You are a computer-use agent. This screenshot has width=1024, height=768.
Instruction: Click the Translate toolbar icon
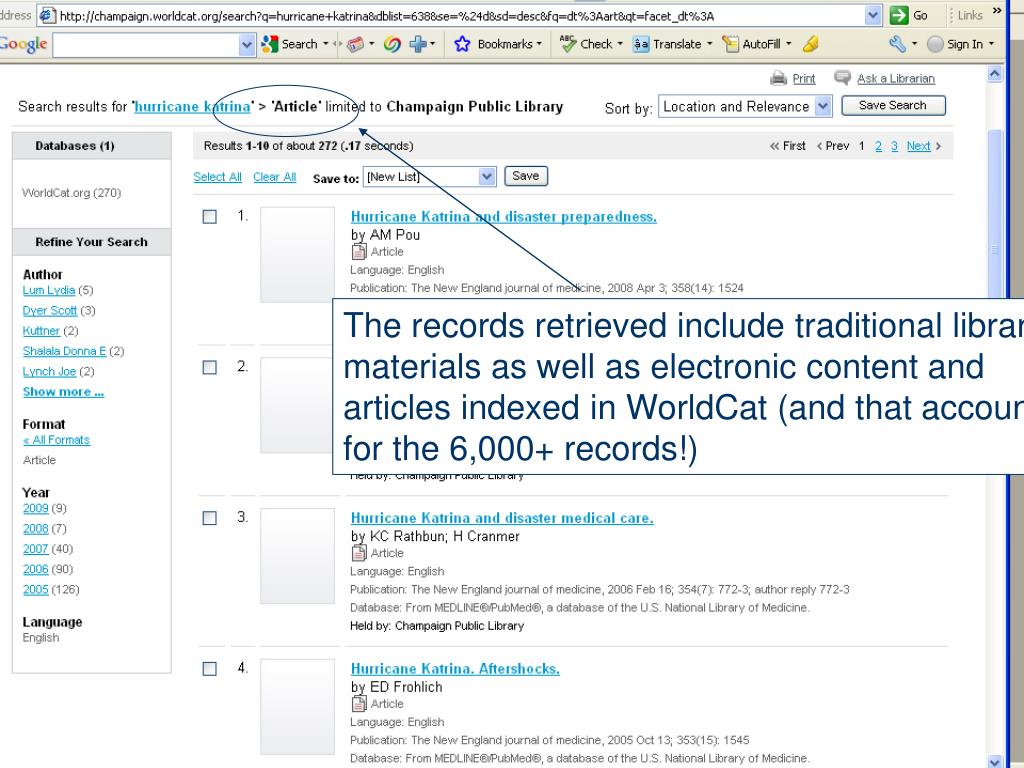pos(641,44)
